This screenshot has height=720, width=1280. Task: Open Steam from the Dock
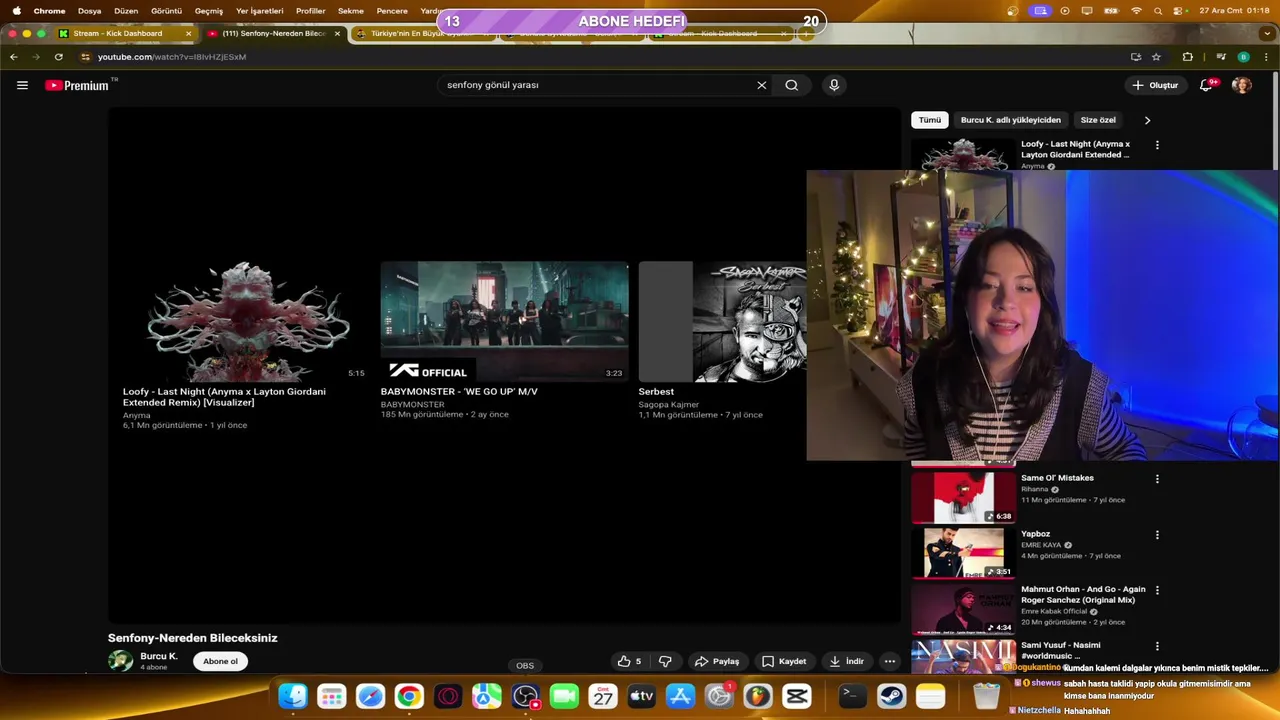pyautogui.click(x=891, y=696)
